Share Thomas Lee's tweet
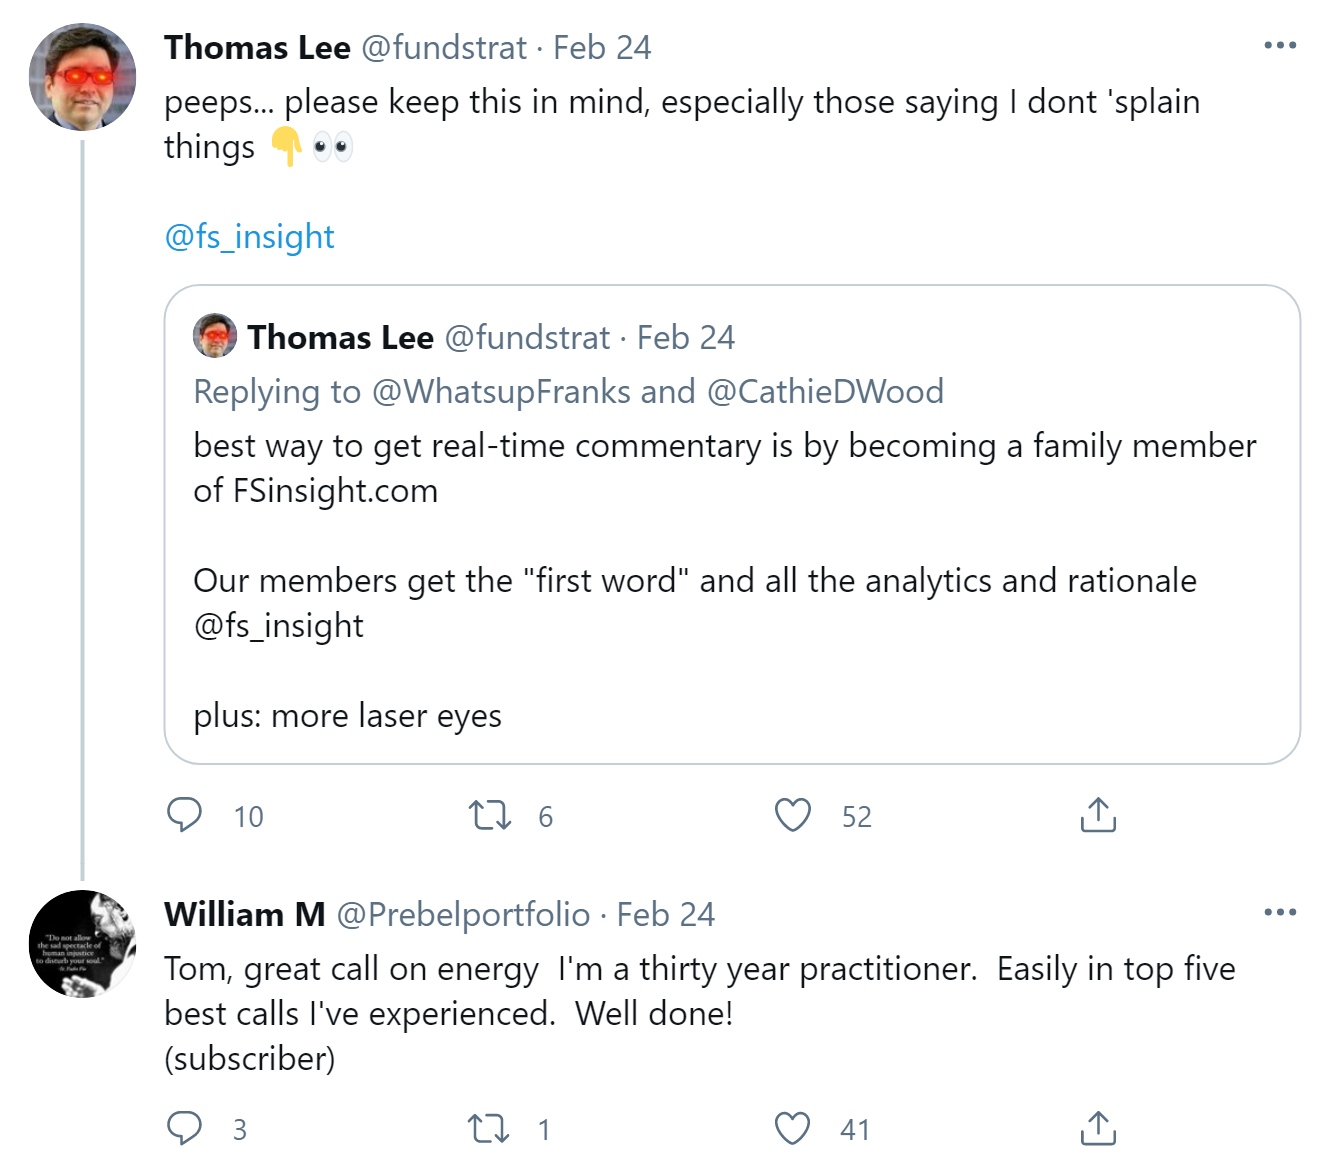The image size is (1334, 1172). pyautogui.click(x=1098, y=816)
